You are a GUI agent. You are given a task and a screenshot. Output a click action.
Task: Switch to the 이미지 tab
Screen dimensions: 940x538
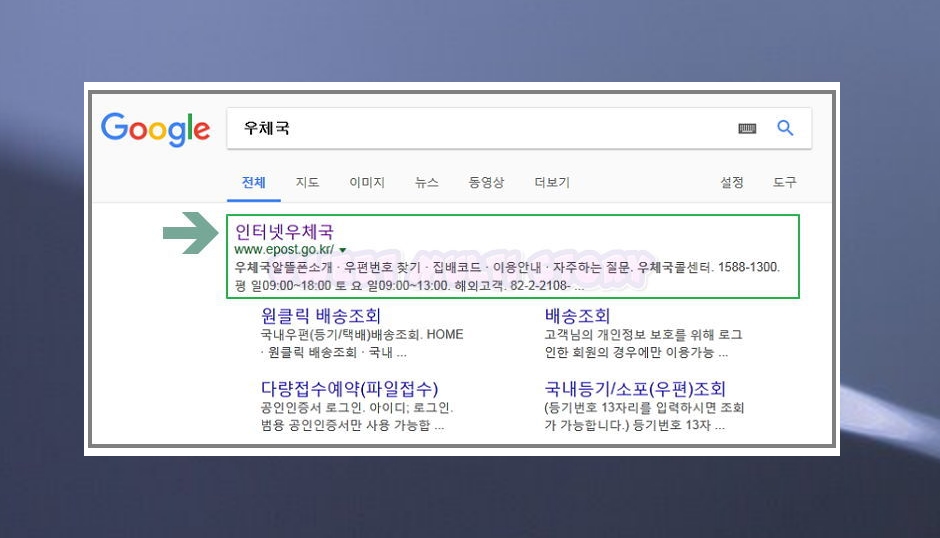(x=367, y=182)
